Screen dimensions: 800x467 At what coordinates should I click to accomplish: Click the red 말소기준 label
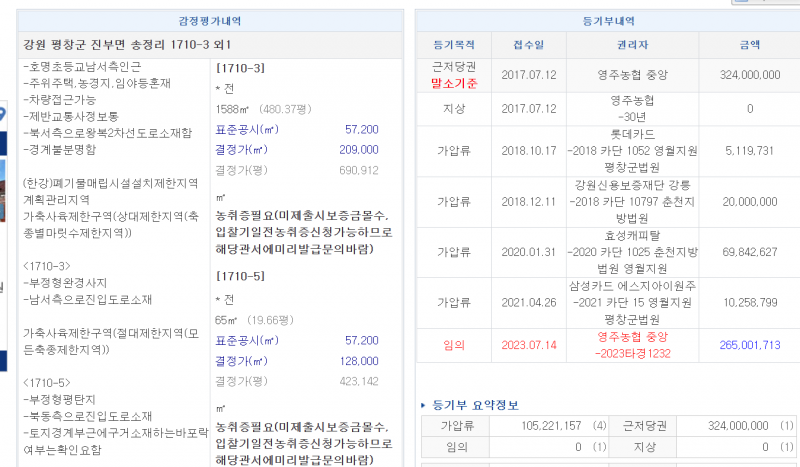455,82
